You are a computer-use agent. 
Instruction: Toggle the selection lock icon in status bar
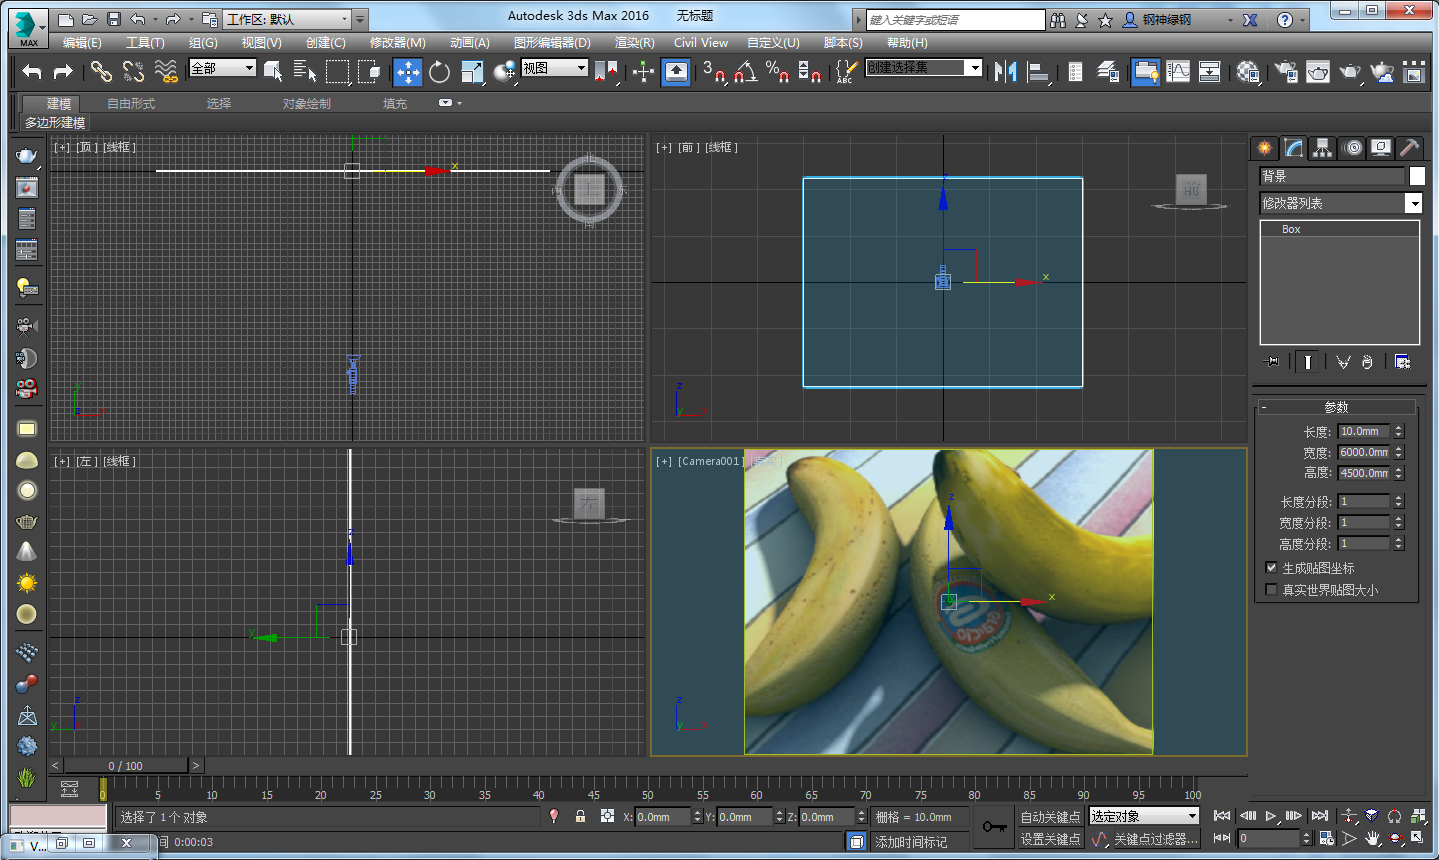[580, 817]
